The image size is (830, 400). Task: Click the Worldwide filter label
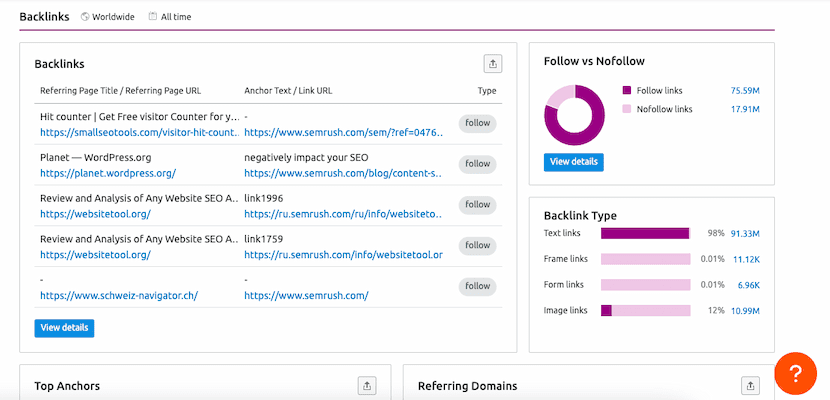tap(113, 17)
